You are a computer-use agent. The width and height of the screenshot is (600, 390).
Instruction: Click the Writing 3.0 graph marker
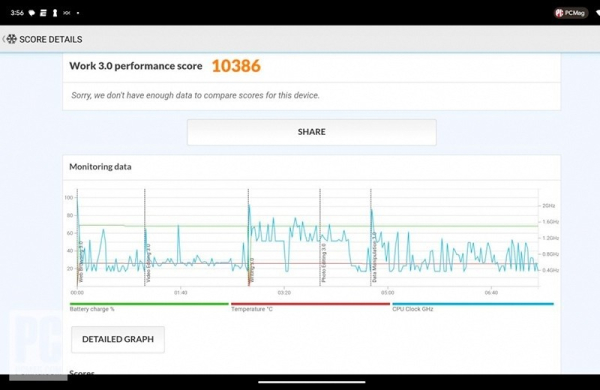pos(251,271)
